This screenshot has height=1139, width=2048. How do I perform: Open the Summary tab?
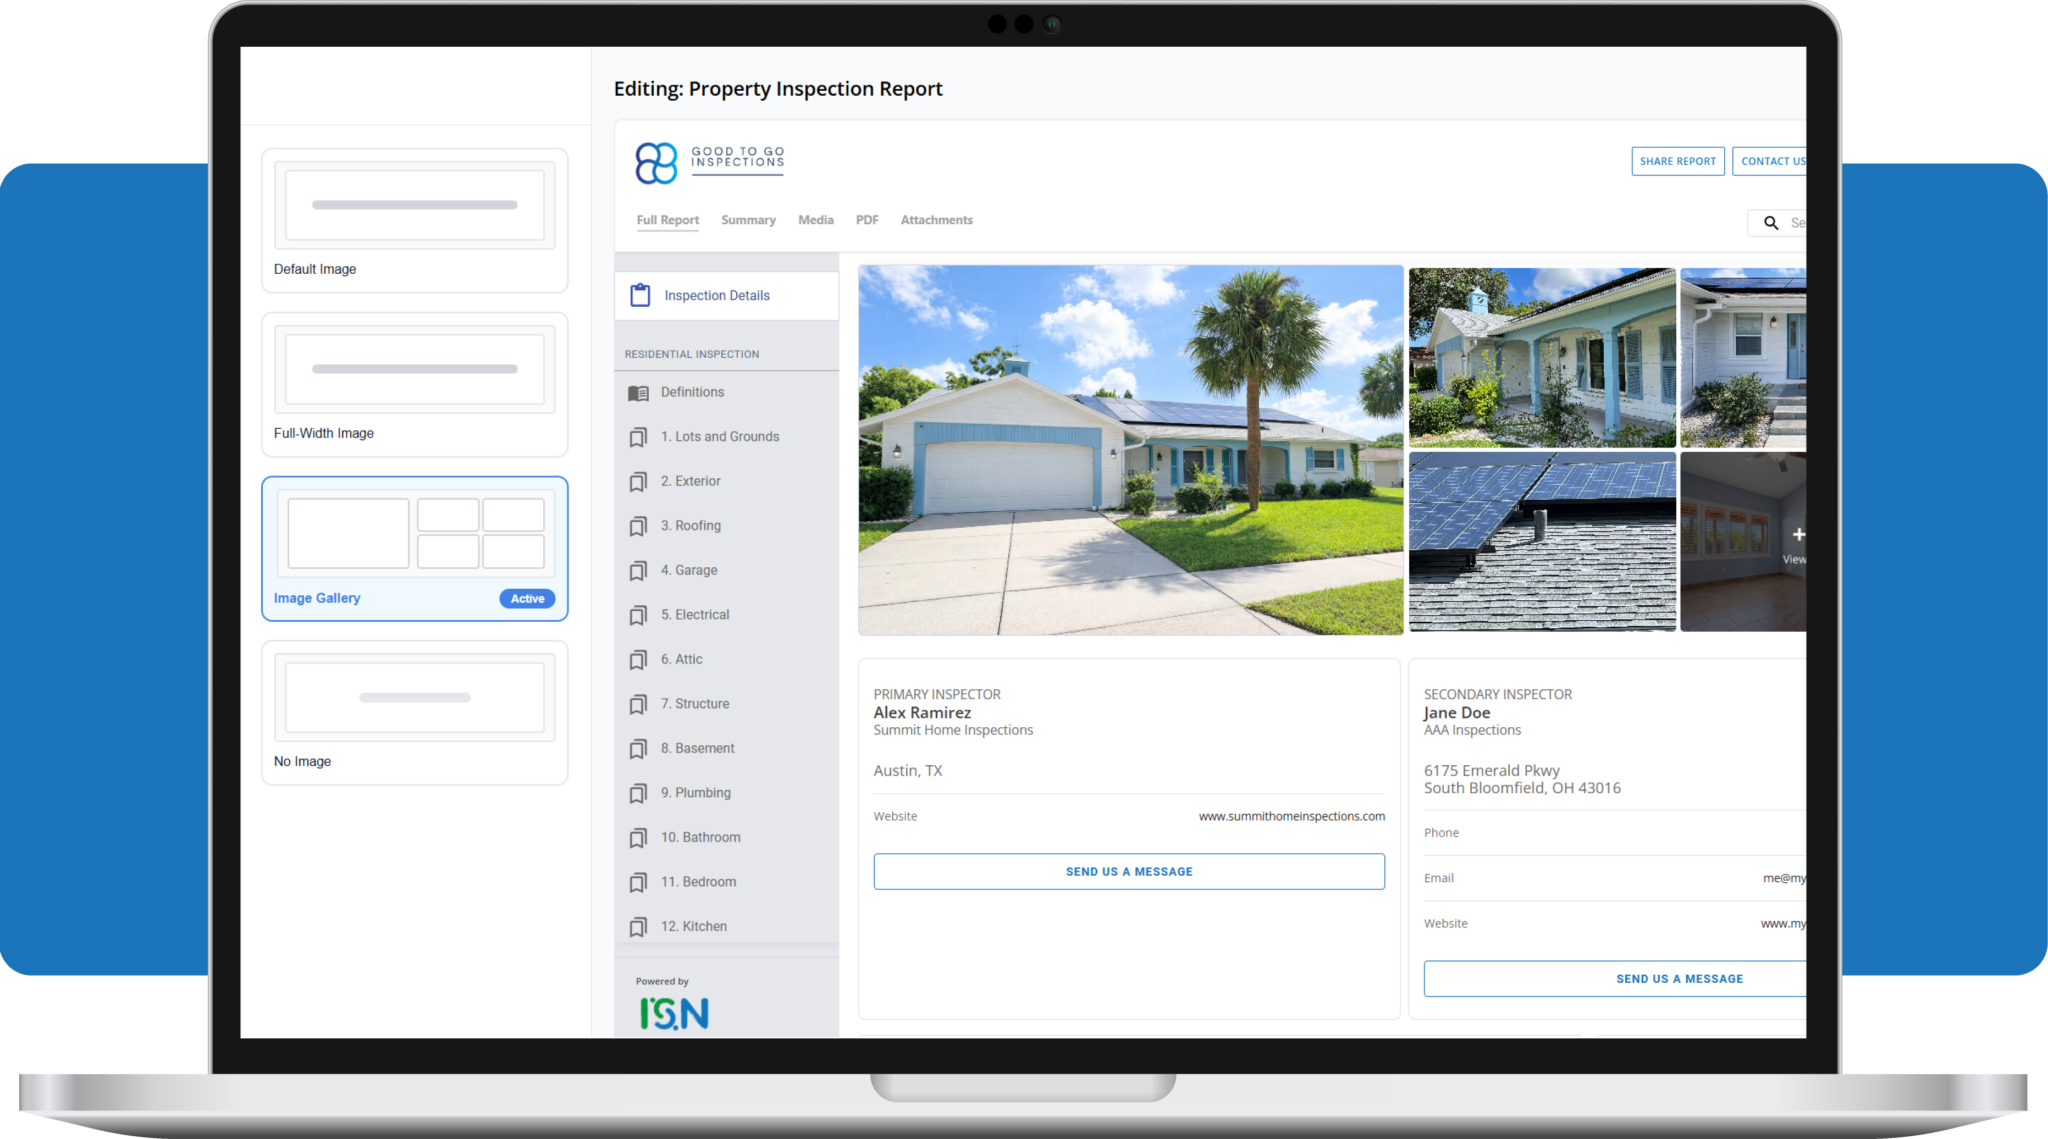click(748, 220)
